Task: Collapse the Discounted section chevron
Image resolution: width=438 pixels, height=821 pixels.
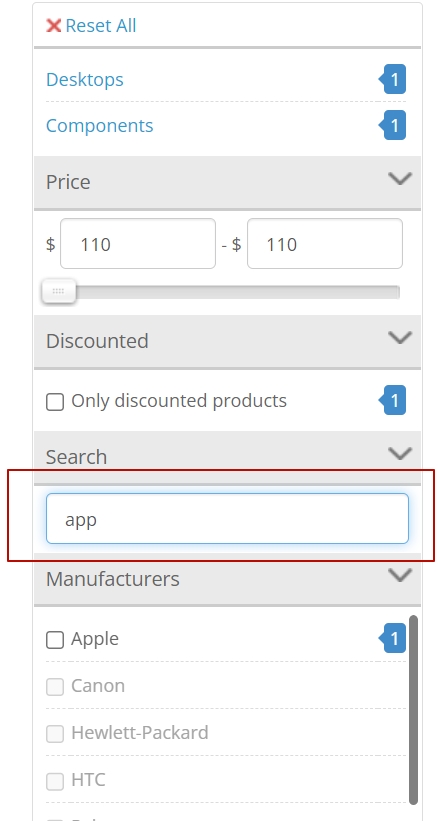Action: [x=400, y=338]
